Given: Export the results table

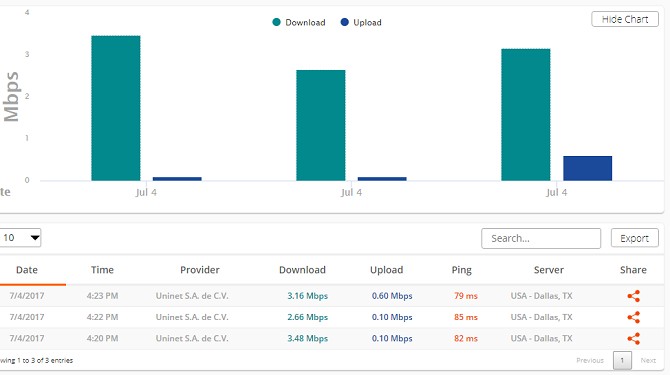Looking at the screenshot, I should [x=635, y=238].
